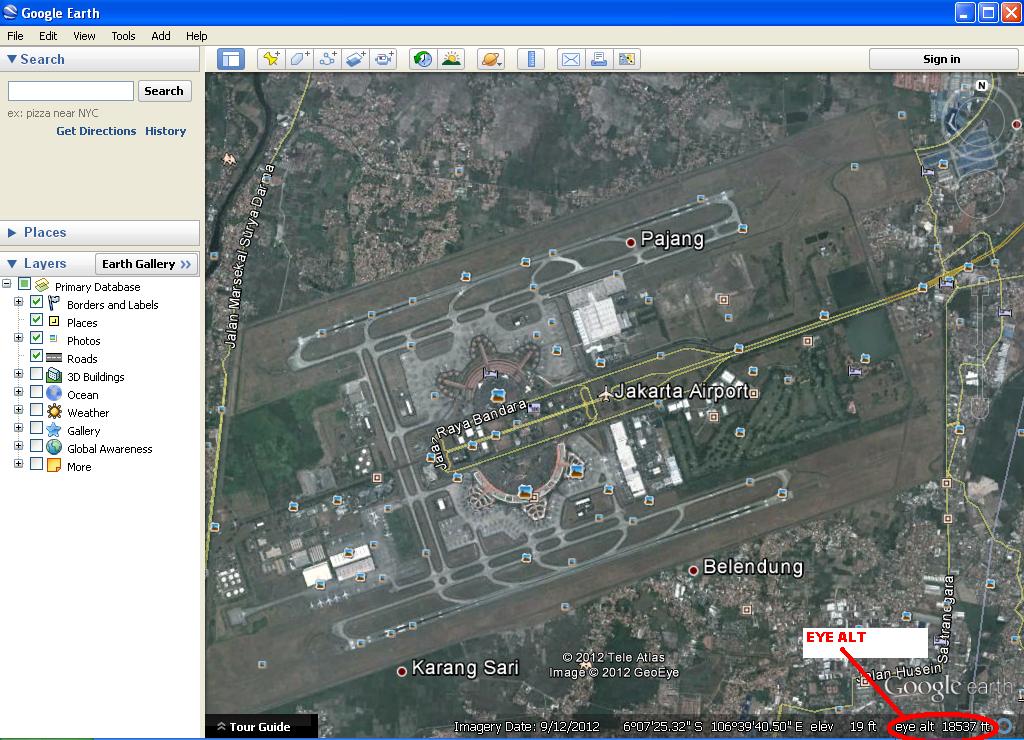Viewport: 1024px width, 740px height.
Task: Click the Borders and Labels flag icon
Action: click(x=54, y=303)
